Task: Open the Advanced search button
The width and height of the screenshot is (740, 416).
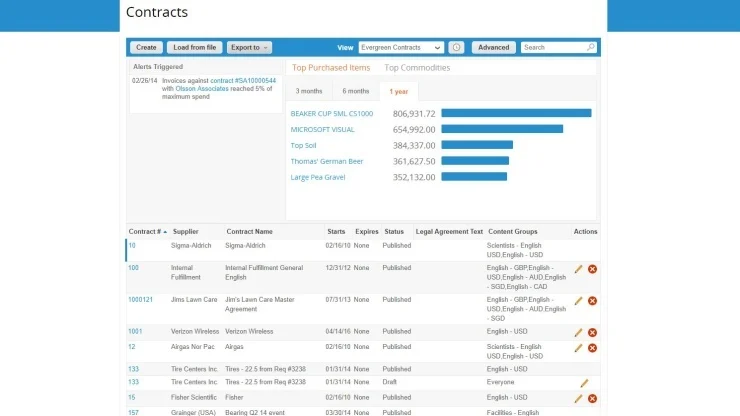Action: [493, 47]
